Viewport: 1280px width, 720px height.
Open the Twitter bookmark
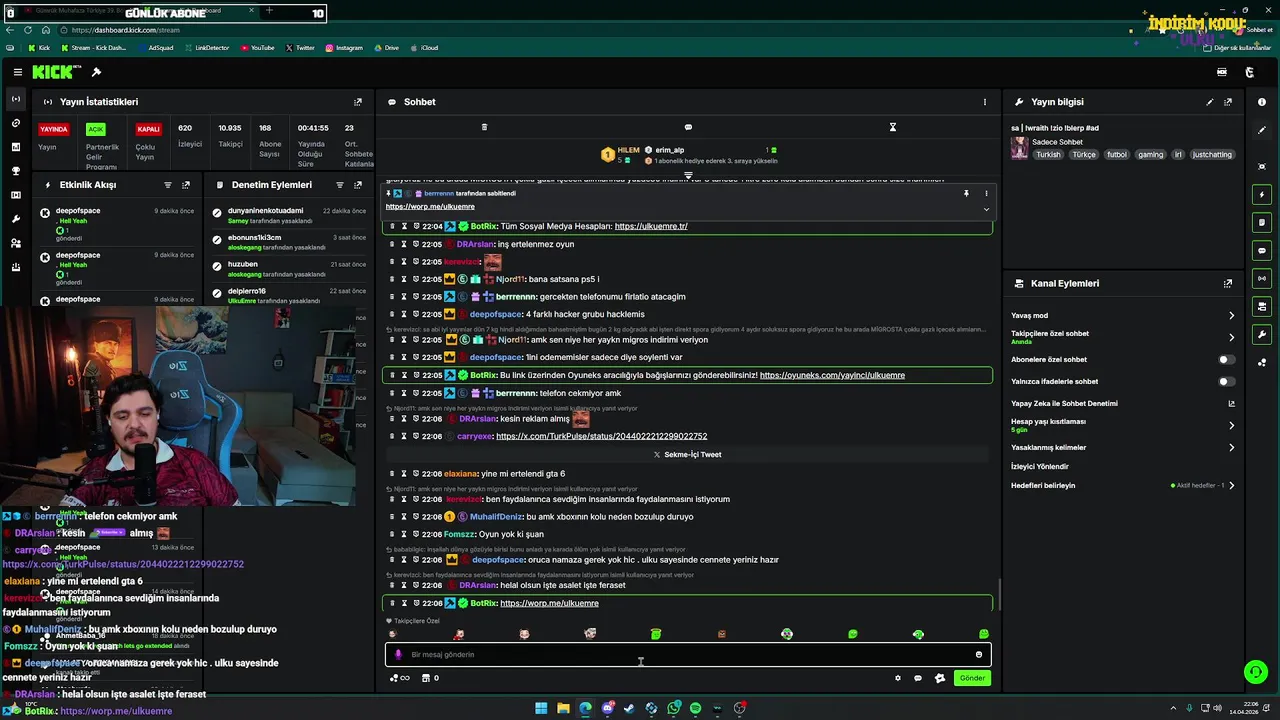pyautogui.click(x=300, y=47)
